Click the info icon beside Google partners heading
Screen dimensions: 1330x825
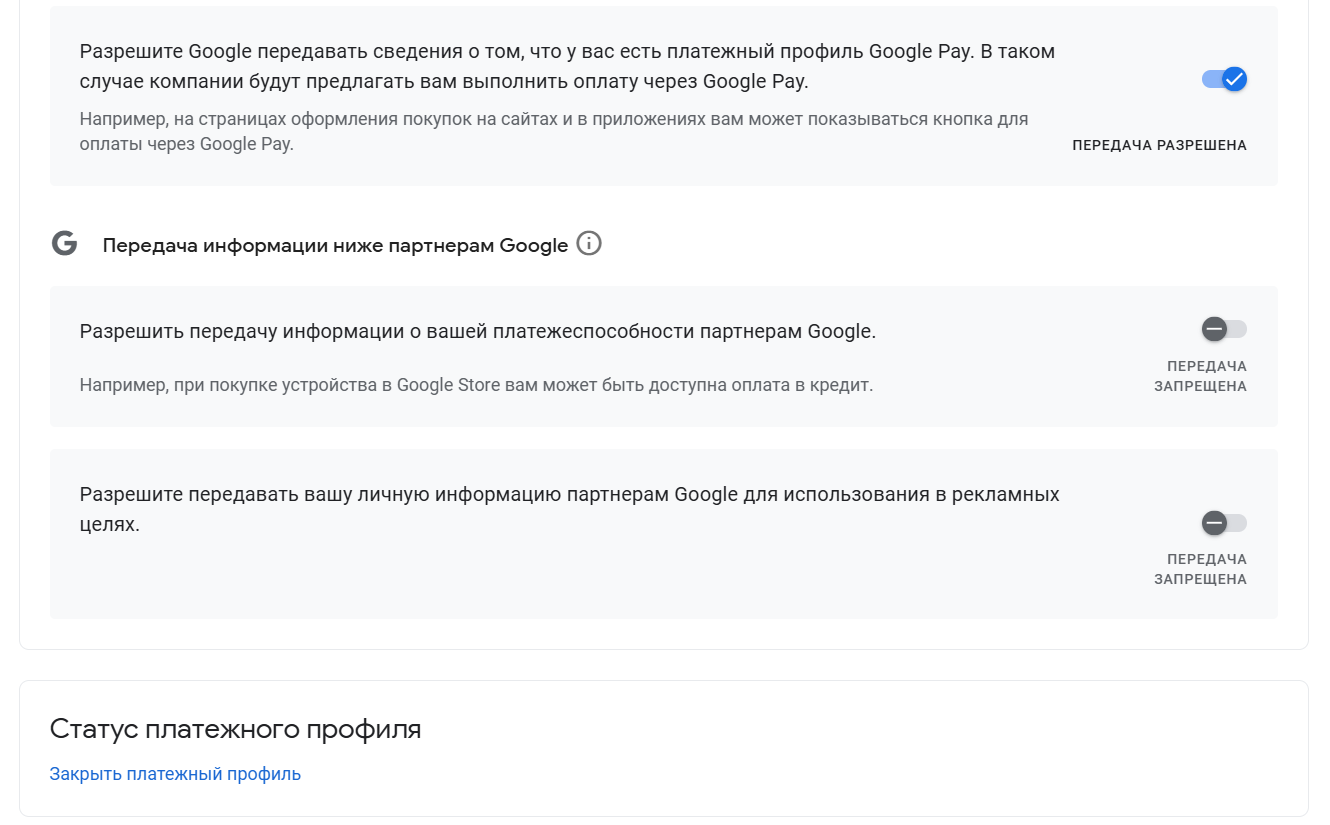pyautogui.click(x=589, y=244)
